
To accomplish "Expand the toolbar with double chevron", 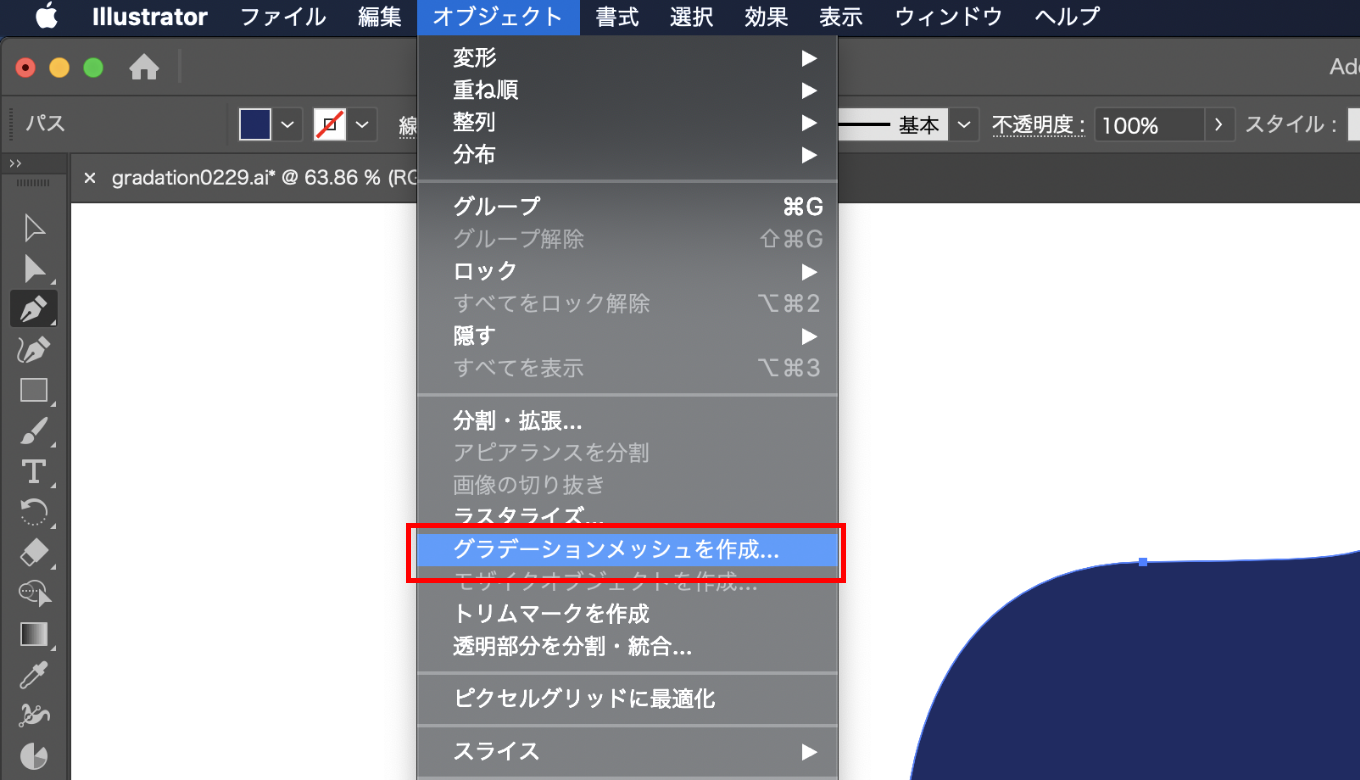I will [x=15, y=163].
